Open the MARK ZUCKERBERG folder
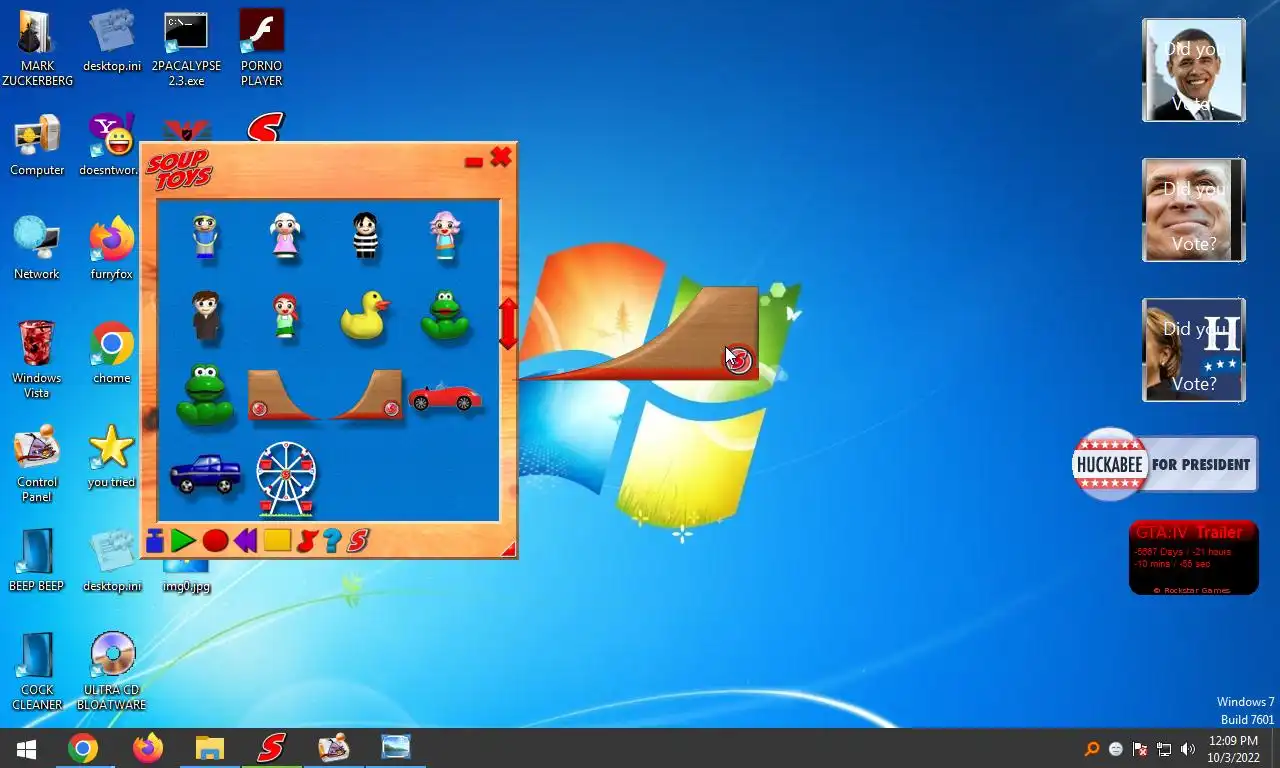The width and height of the screenshot is (1280, 768). 37,48
